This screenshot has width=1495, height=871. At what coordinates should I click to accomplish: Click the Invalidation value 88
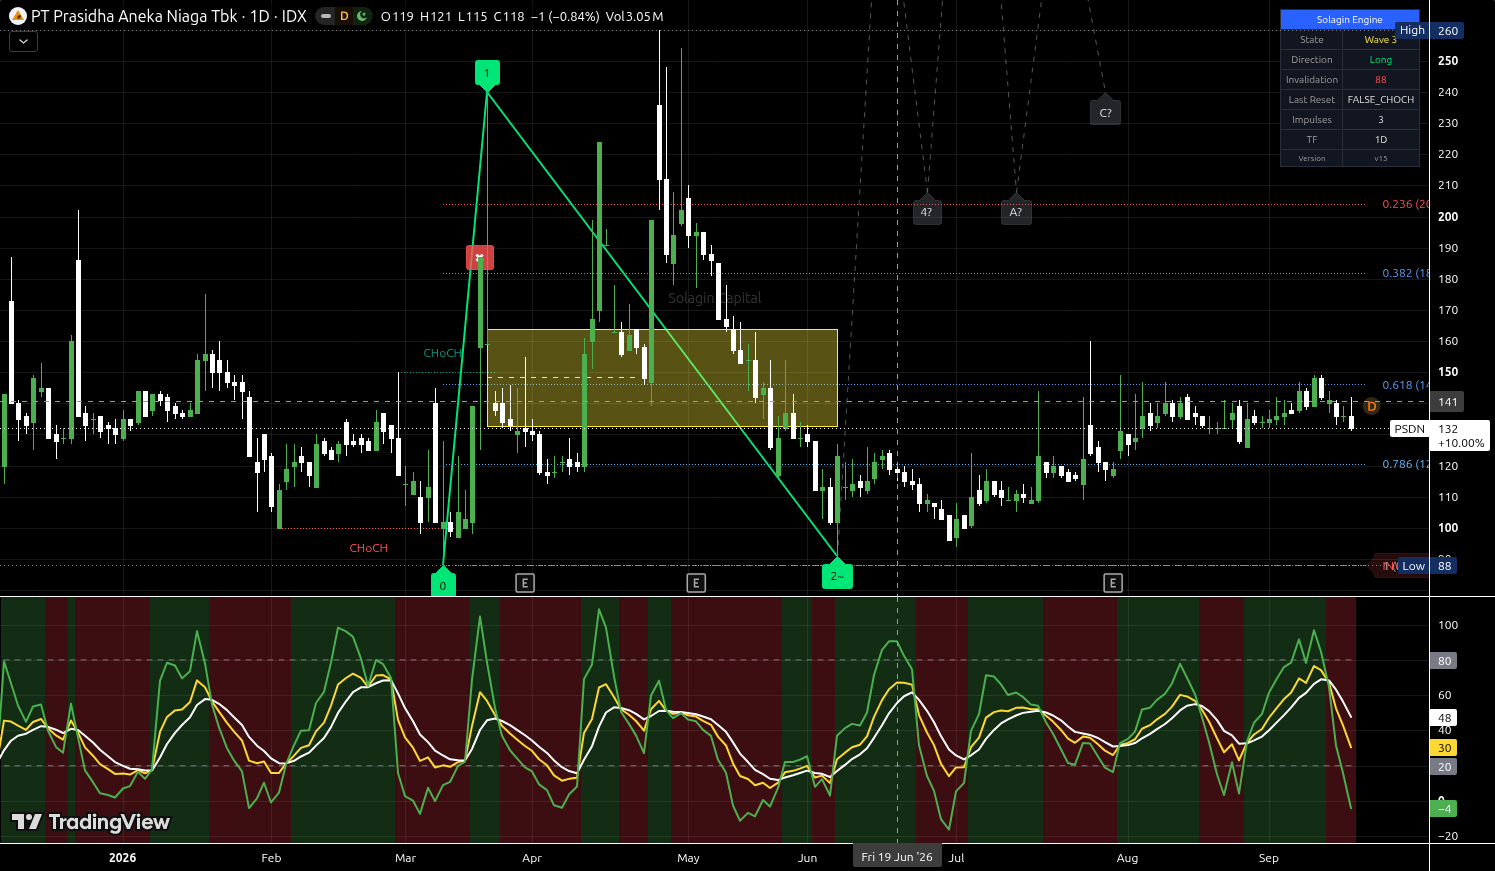(1380, 80)
